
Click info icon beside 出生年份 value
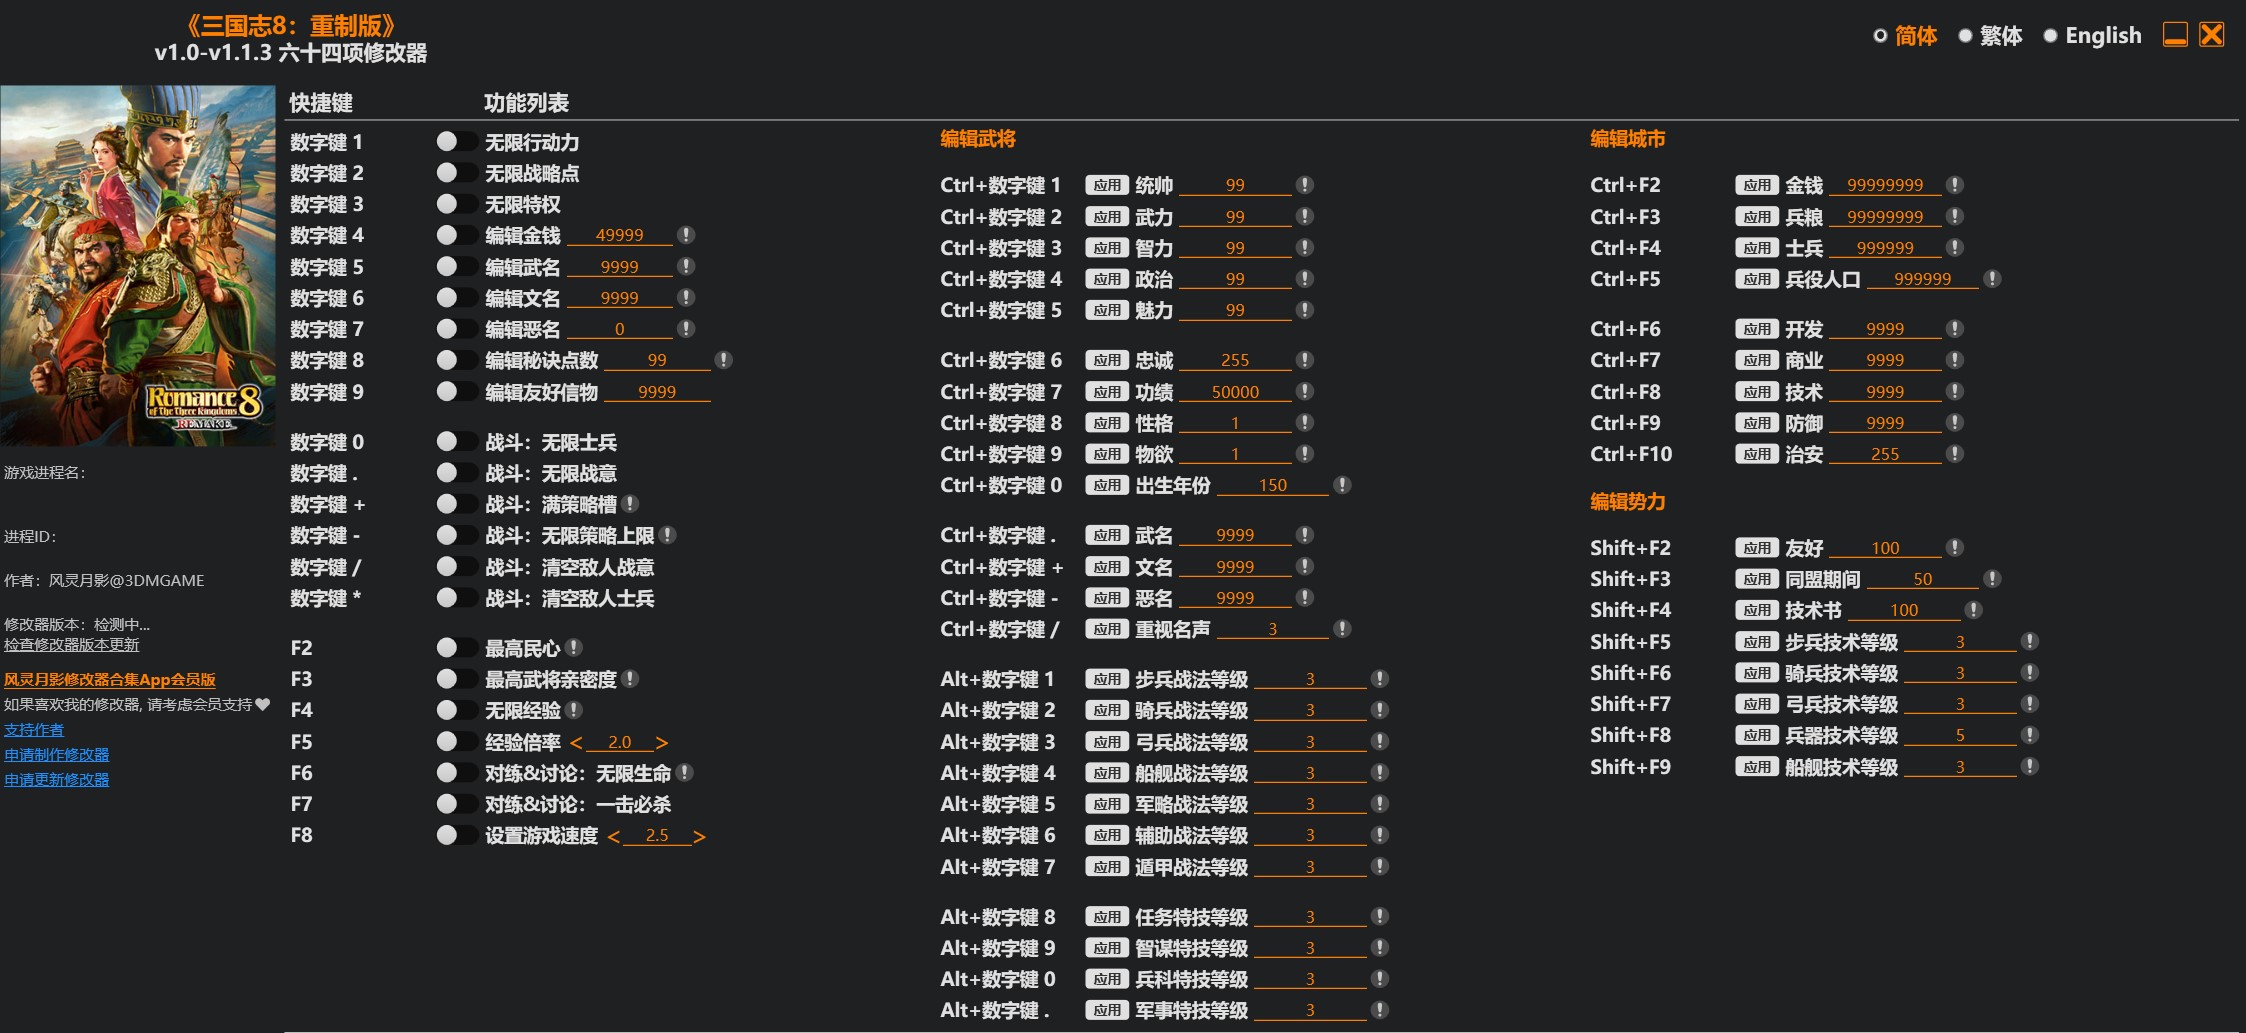click(1343, 485)
